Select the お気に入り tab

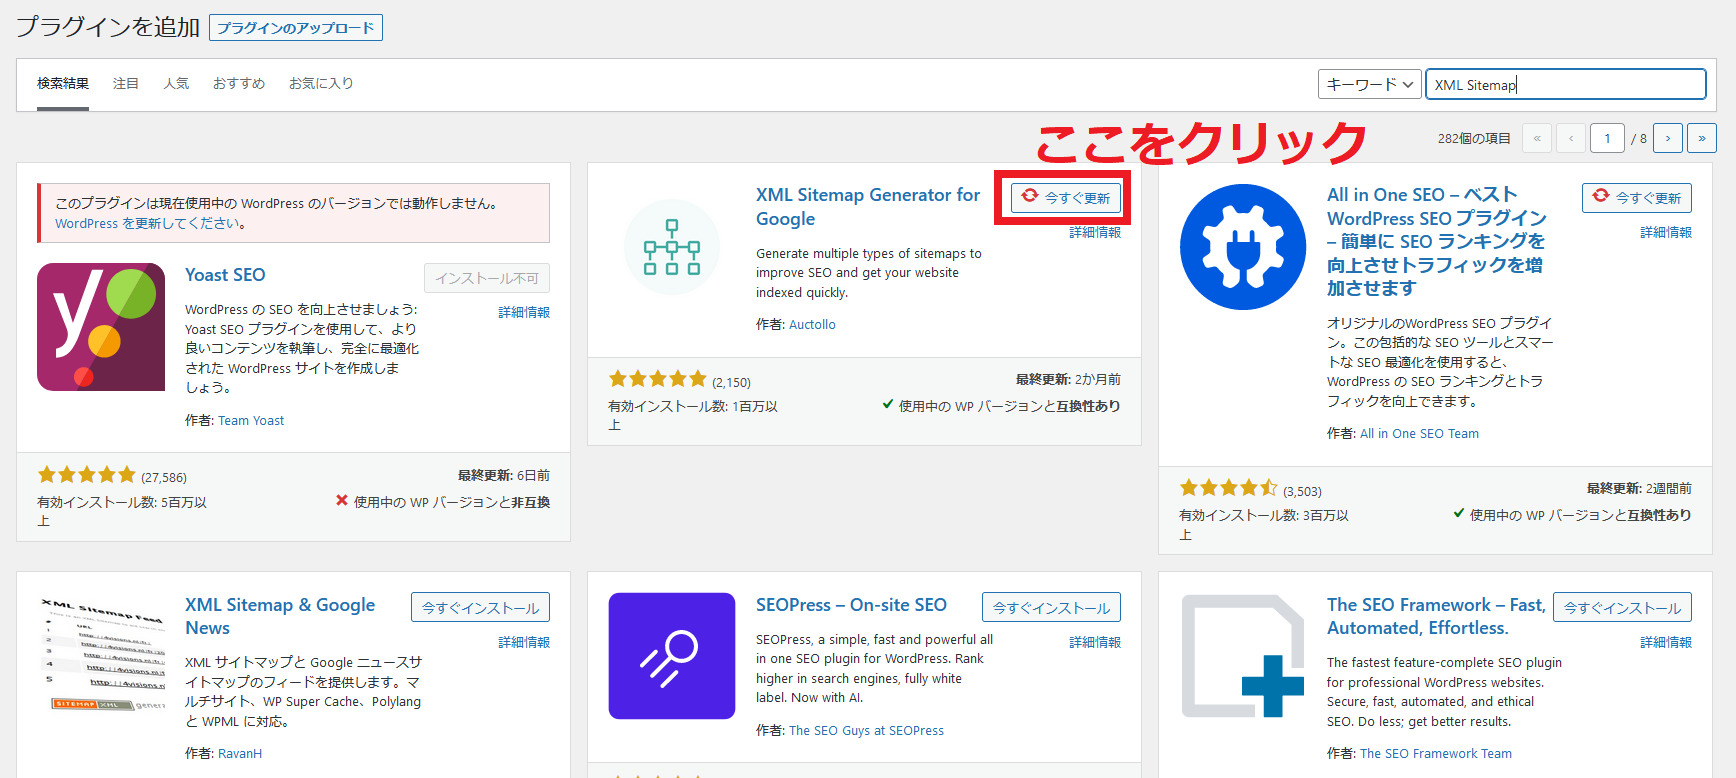[321, 84]
